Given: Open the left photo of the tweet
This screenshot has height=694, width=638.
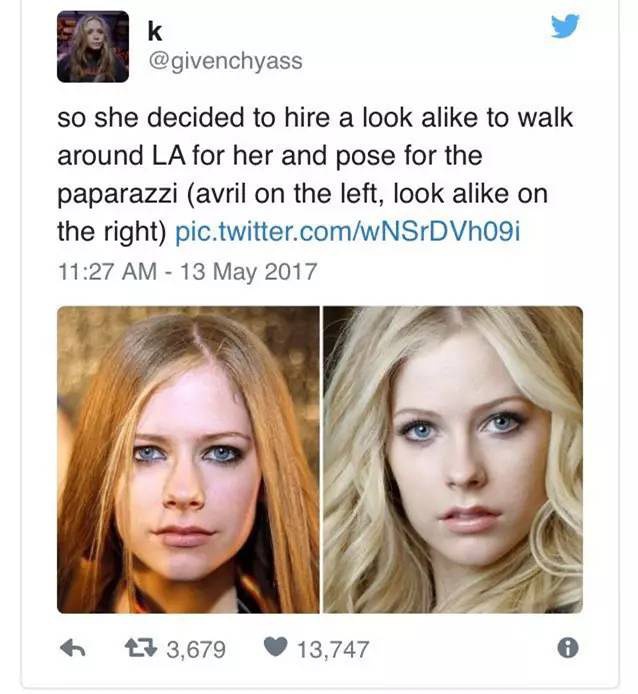Looking at the screenshot, I should pos(188,459).
